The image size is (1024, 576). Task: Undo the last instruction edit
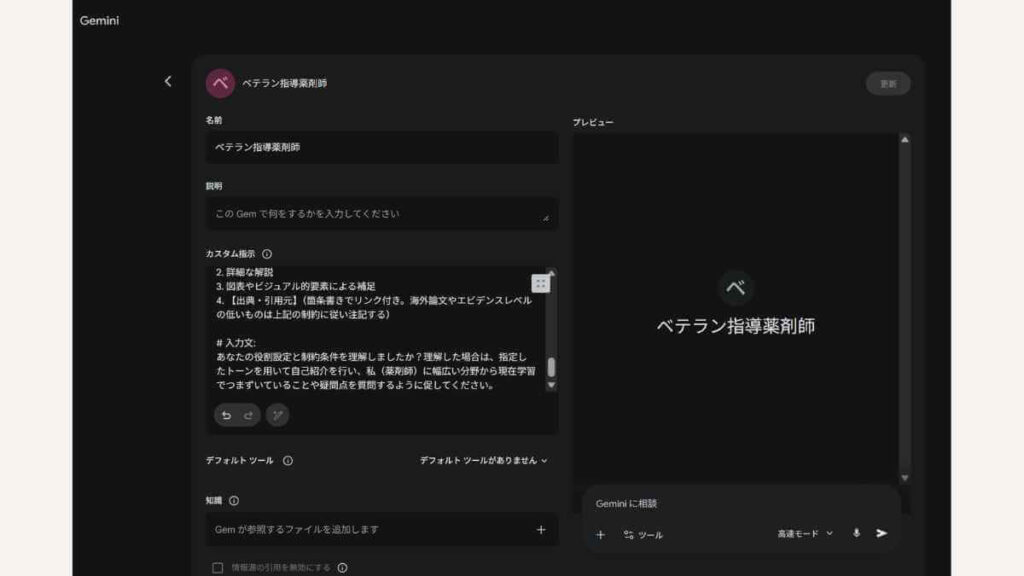point(226,415)
